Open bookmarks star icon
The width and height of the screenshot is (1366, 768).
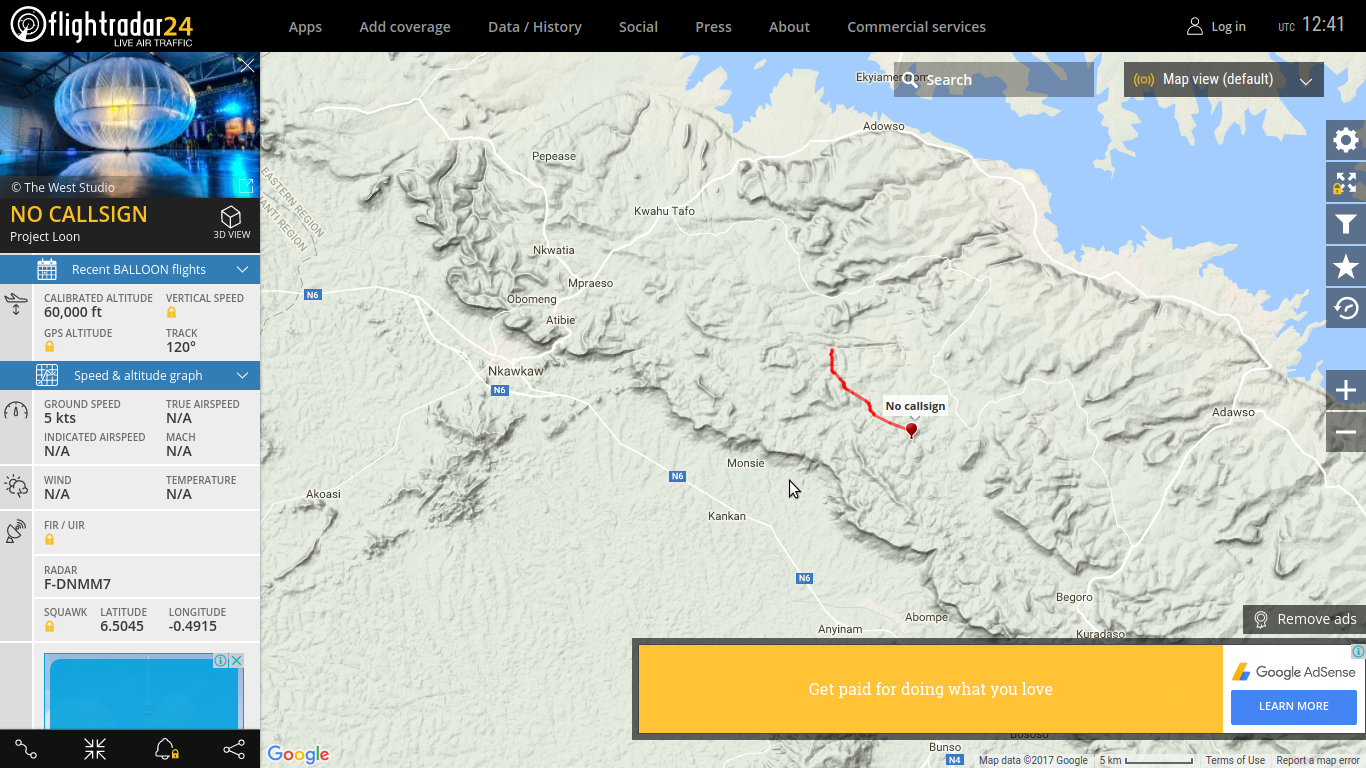click(x=1346, y=266)
